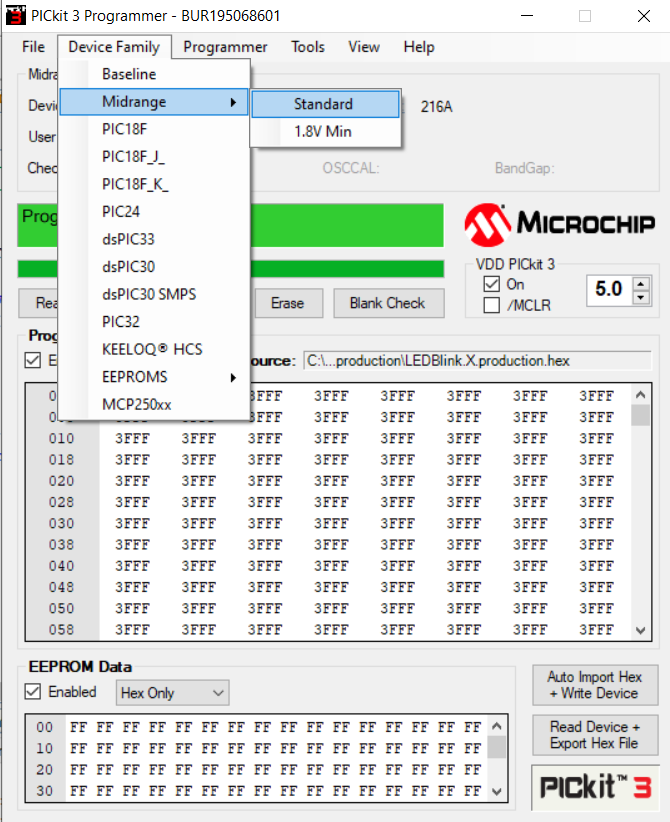This screenshot has width=670, height=822.
Task: Close the PICkit 3 Programmer window
Action: (x=644, y=16)
